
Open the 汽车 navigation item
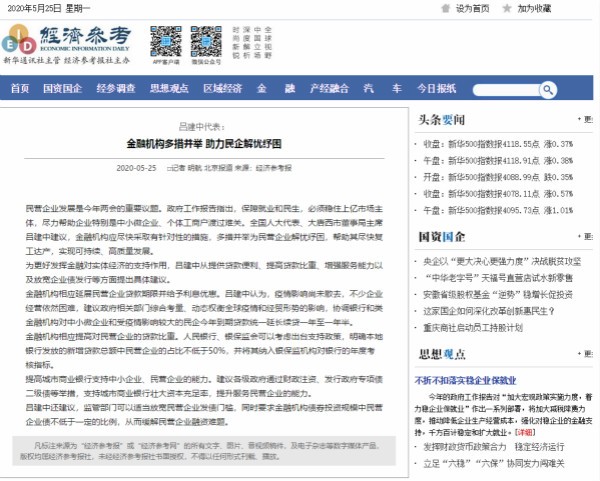[x=383, y=88]
